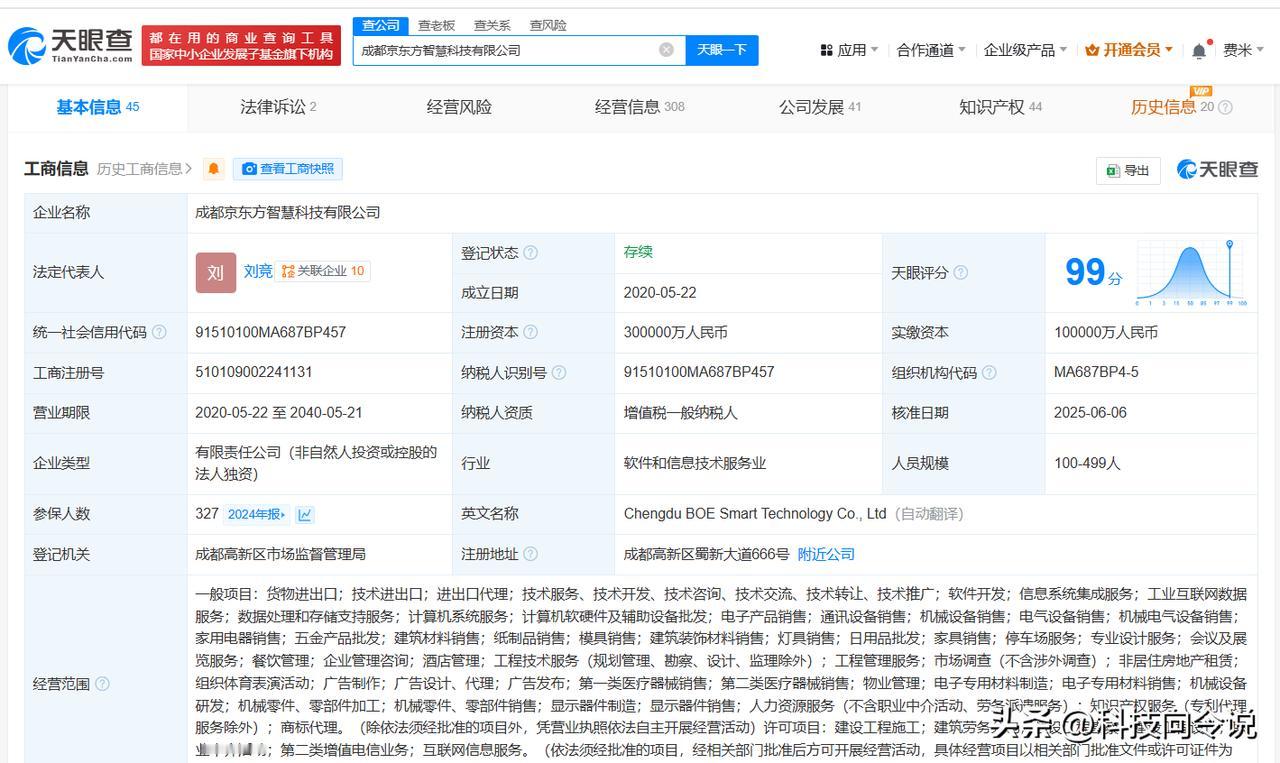This screenshot has width=1280, height=763.
Task: Switch to 查老板 search tab
Action: (436, 25)
